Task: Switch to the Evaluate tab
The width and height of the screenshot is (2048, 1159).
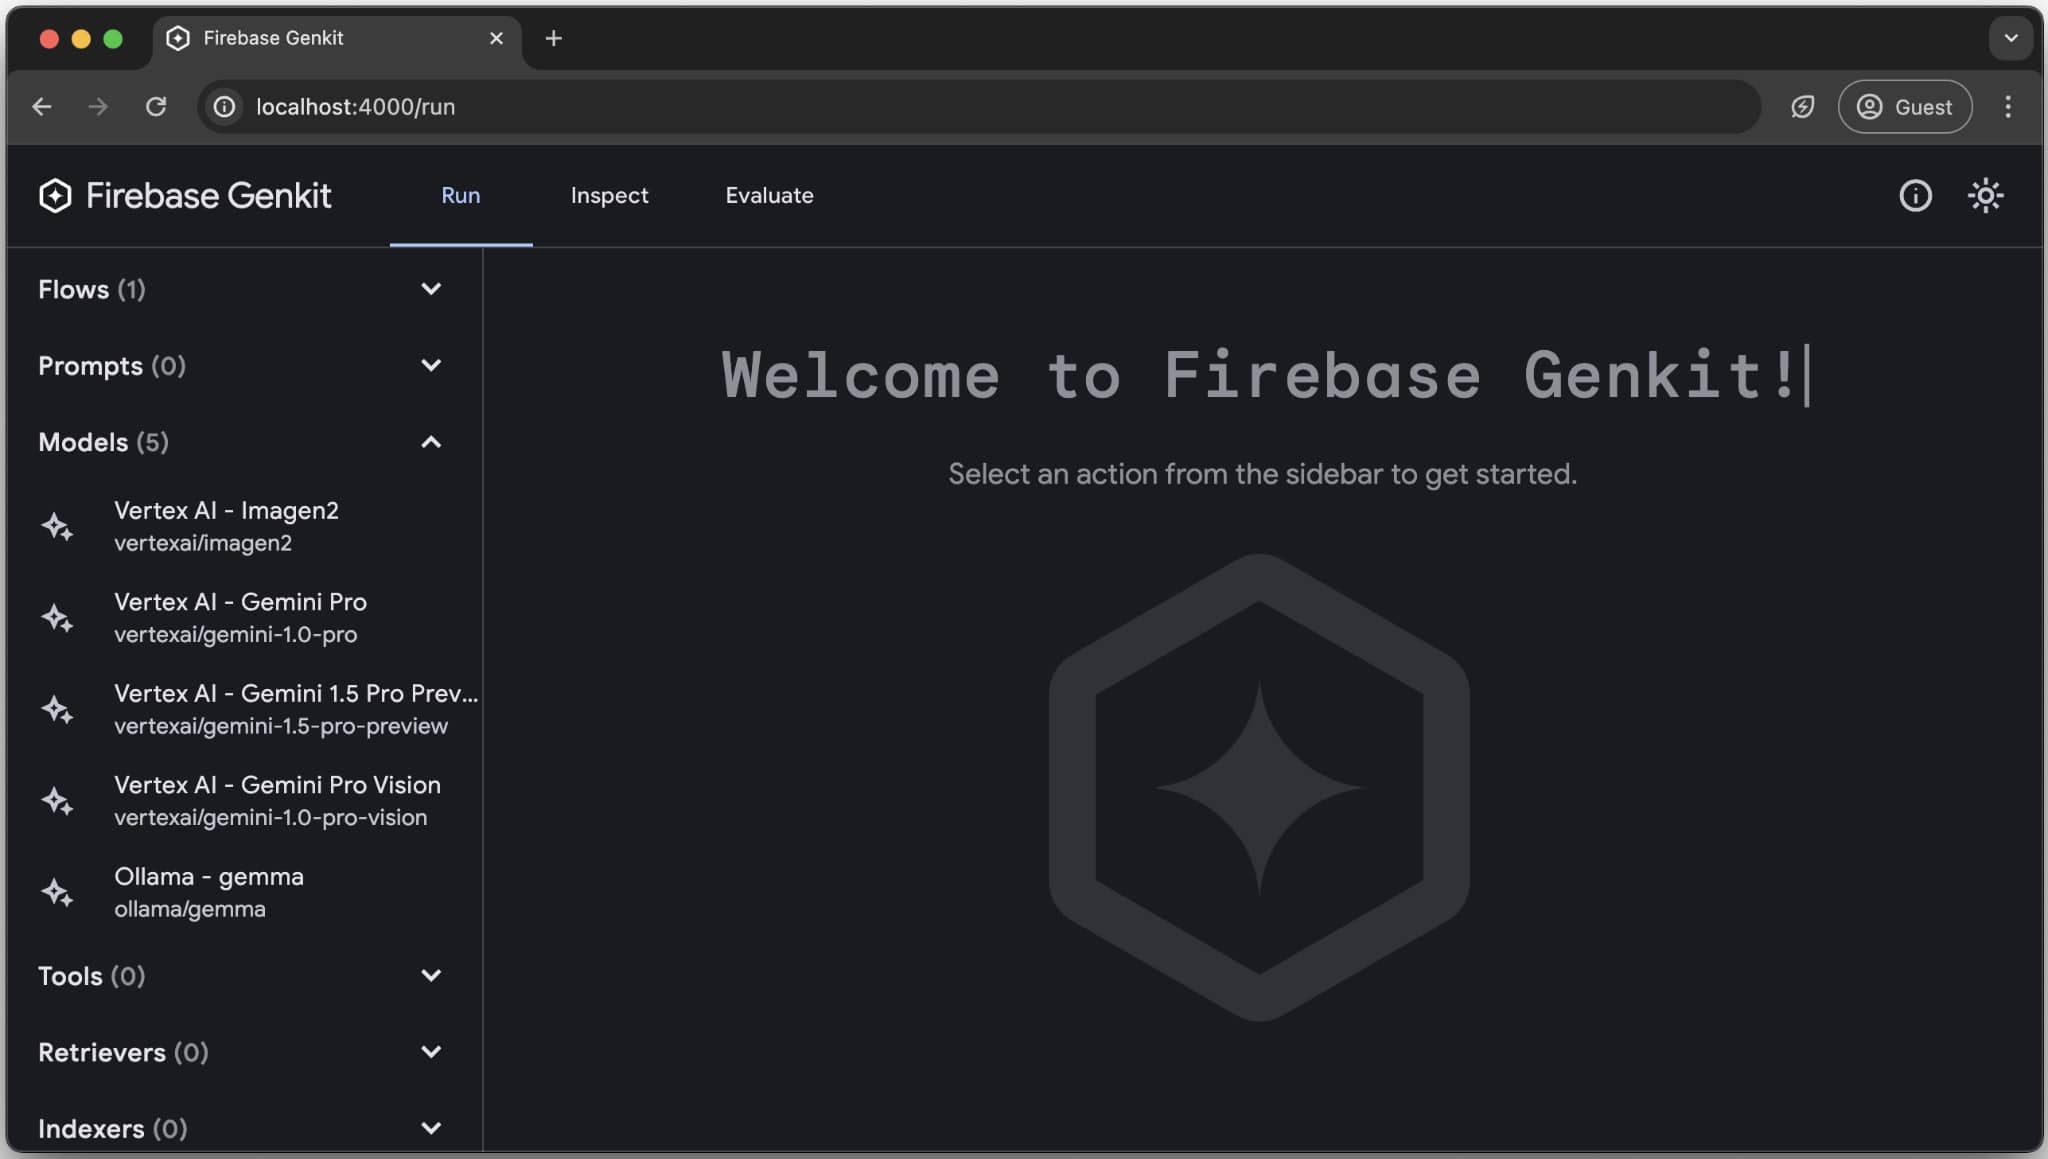Action: tap(769, 196)
